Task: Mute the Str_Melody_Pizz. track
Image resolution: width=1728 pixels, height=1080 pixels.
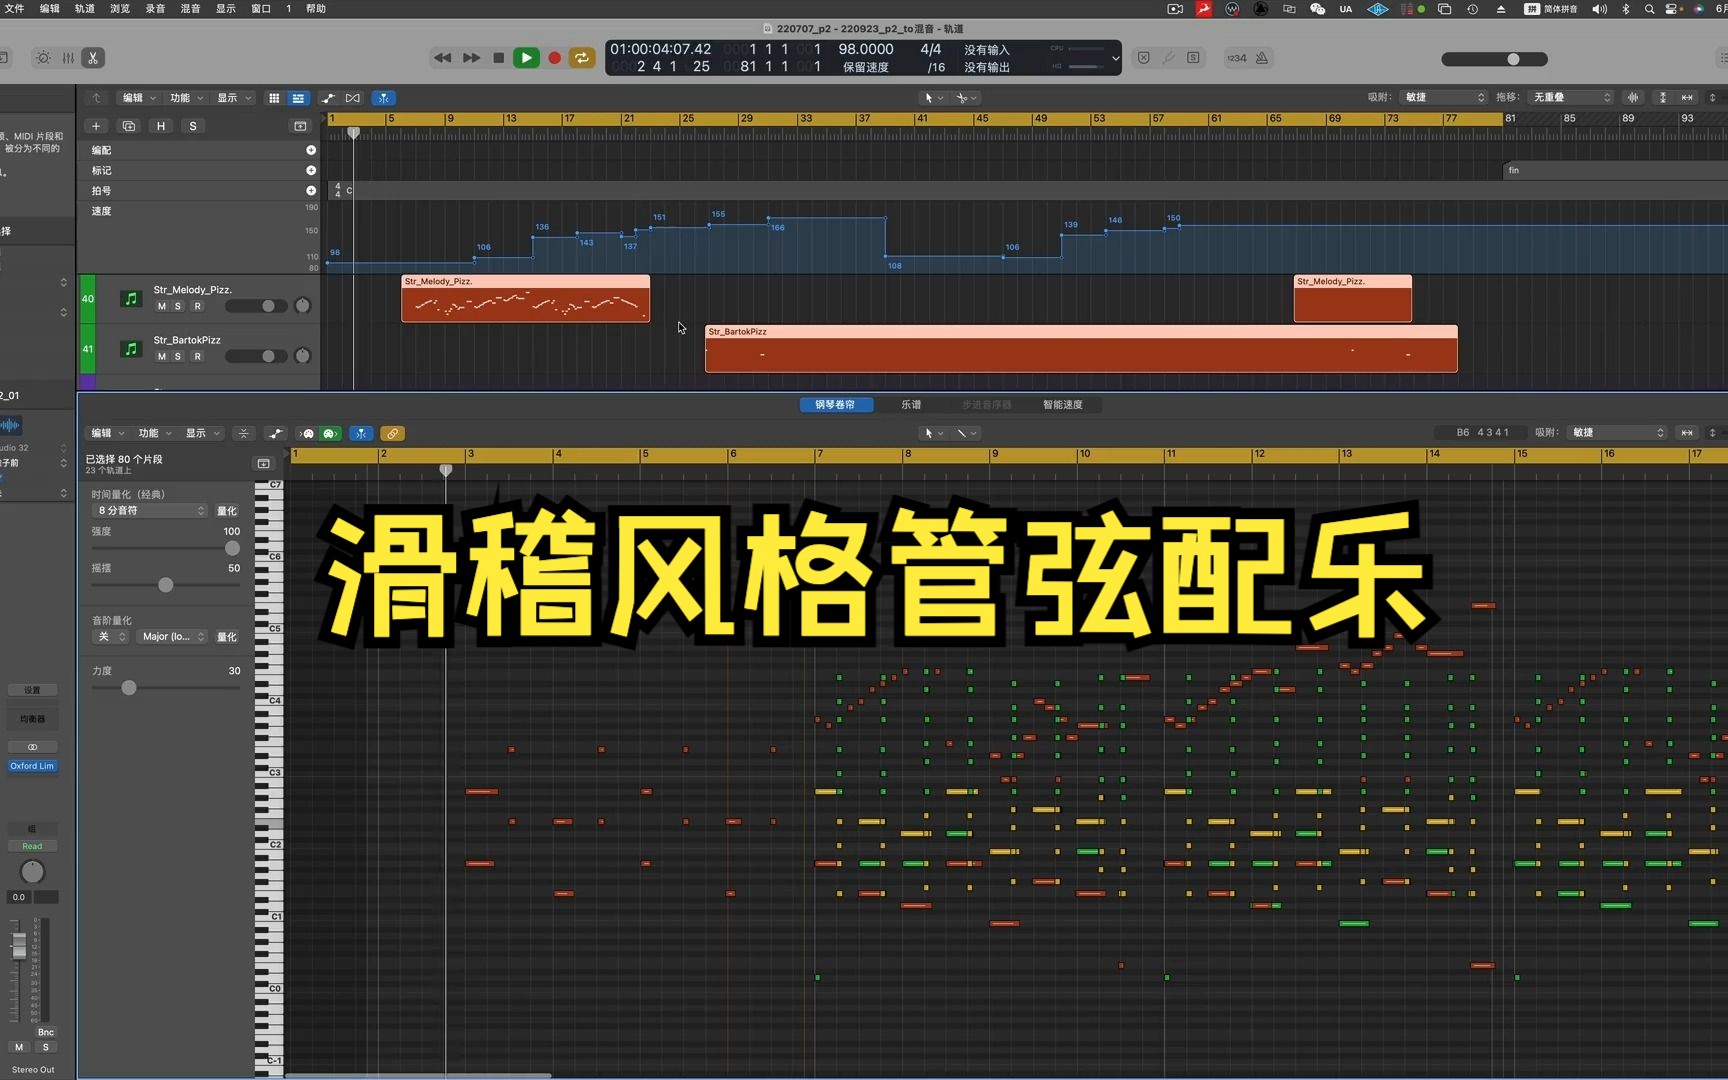Action: pyautogui.click(x=162, y=306)
